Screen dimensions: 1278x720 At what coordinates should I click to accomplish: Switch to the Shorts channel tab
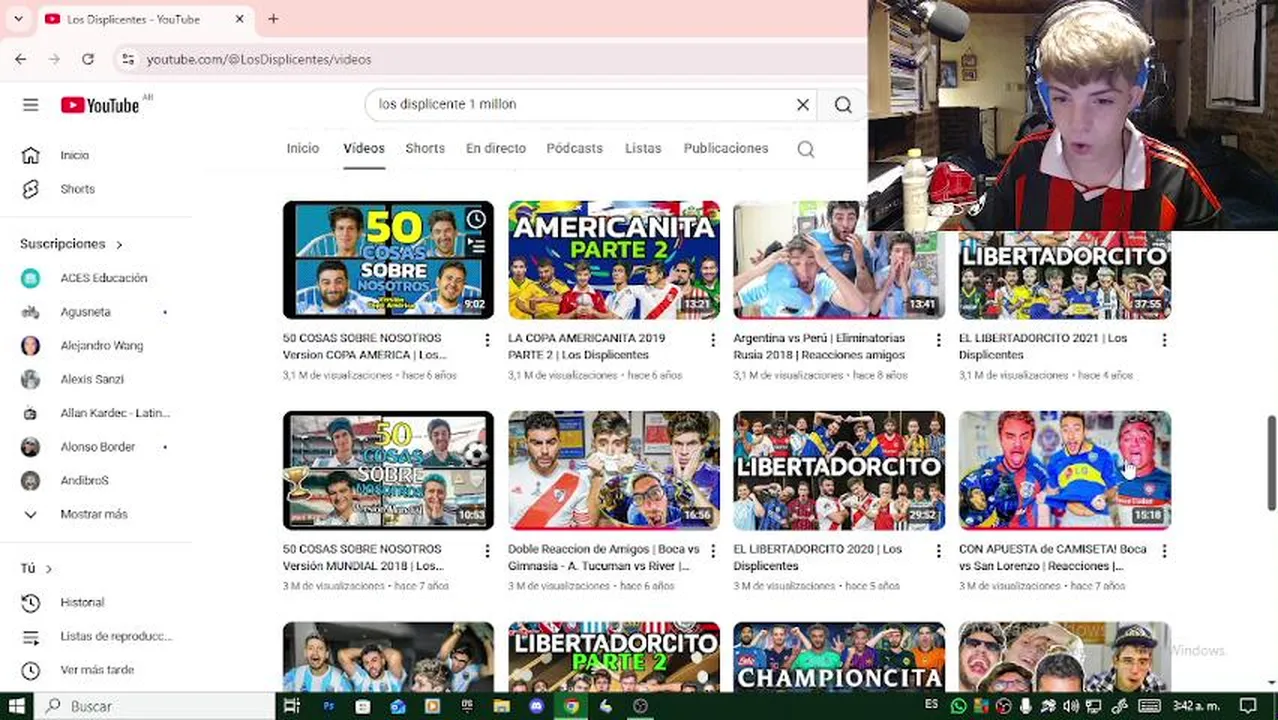coord(425,148)
